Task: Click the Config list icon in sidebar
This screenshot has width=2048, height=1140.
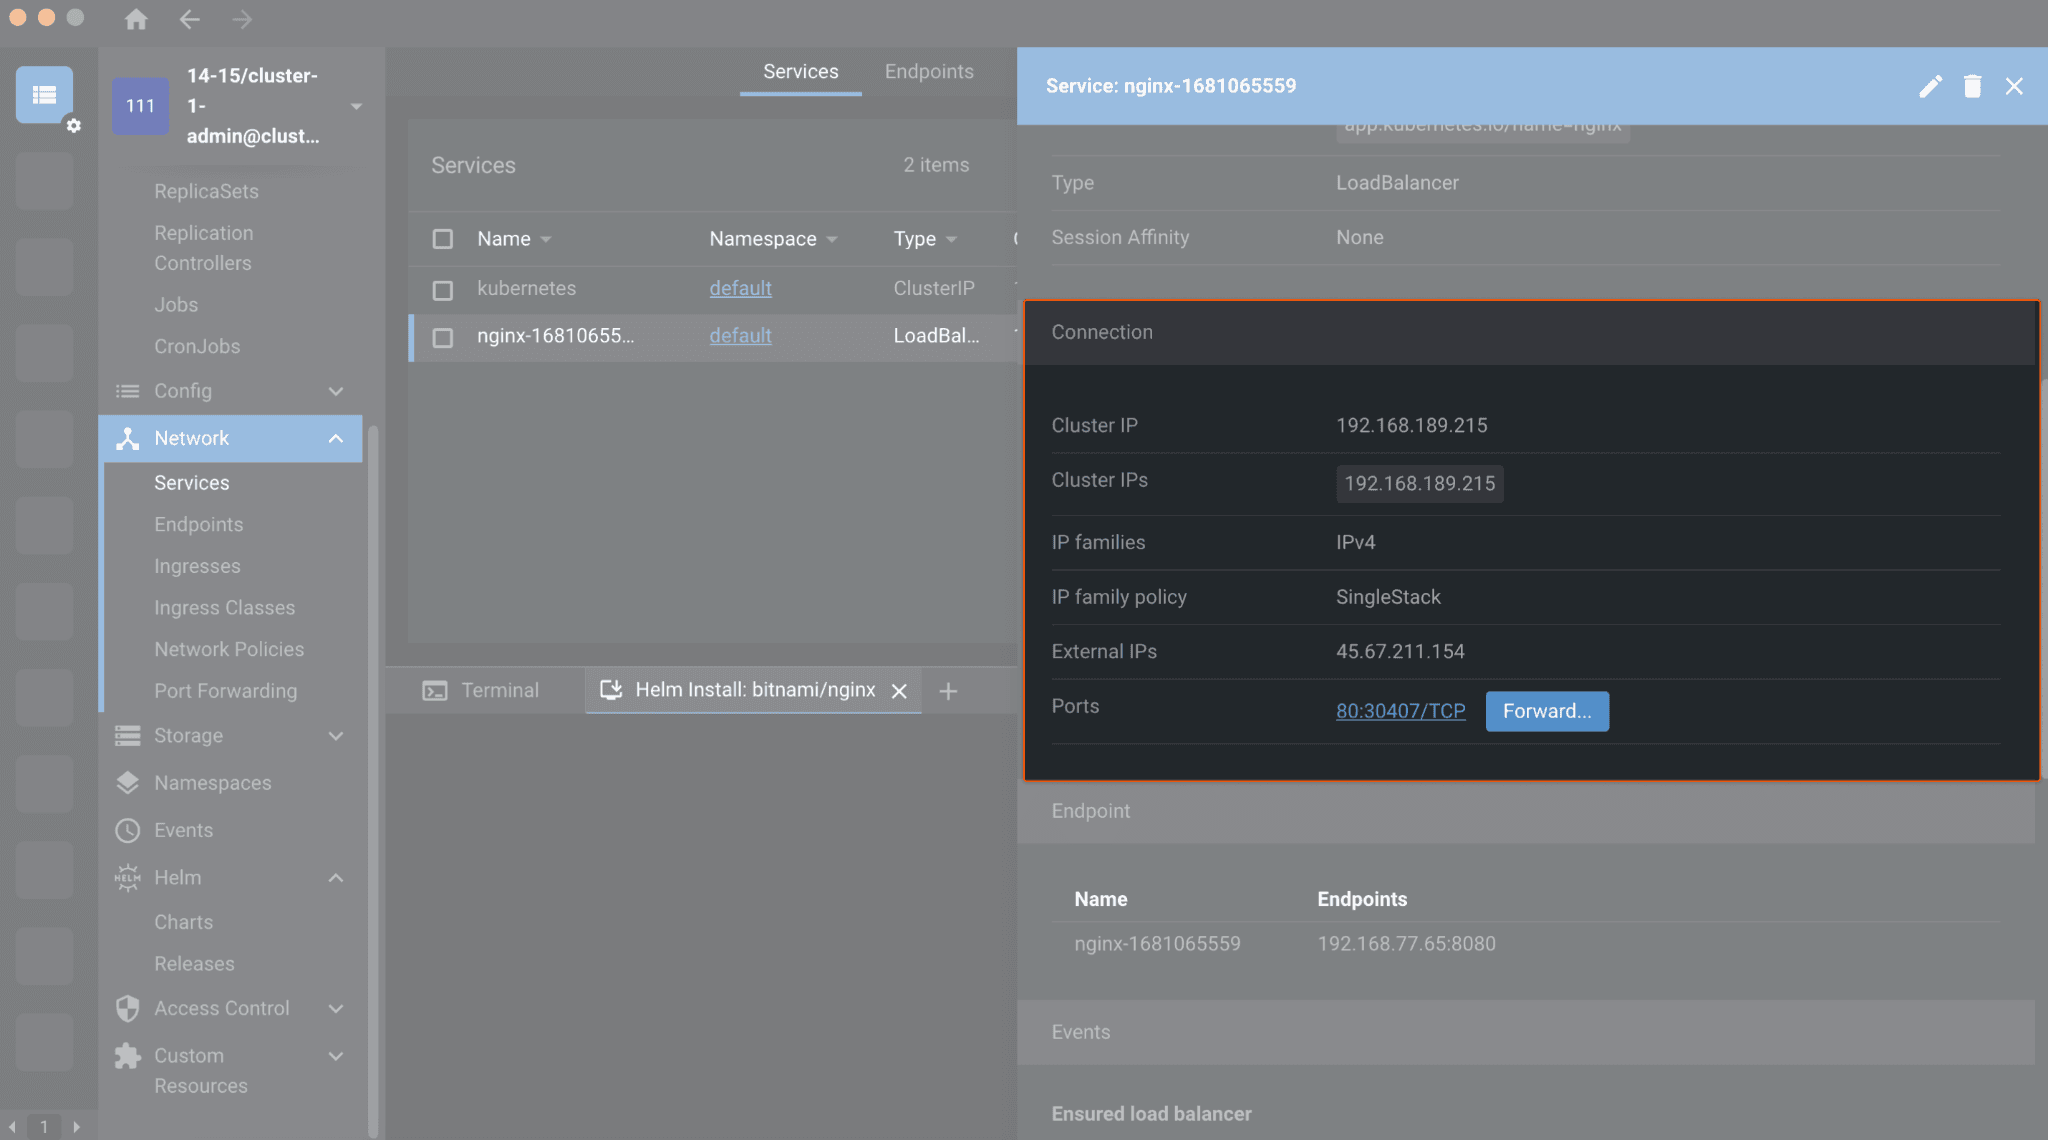Action: [x=128, y=391]
